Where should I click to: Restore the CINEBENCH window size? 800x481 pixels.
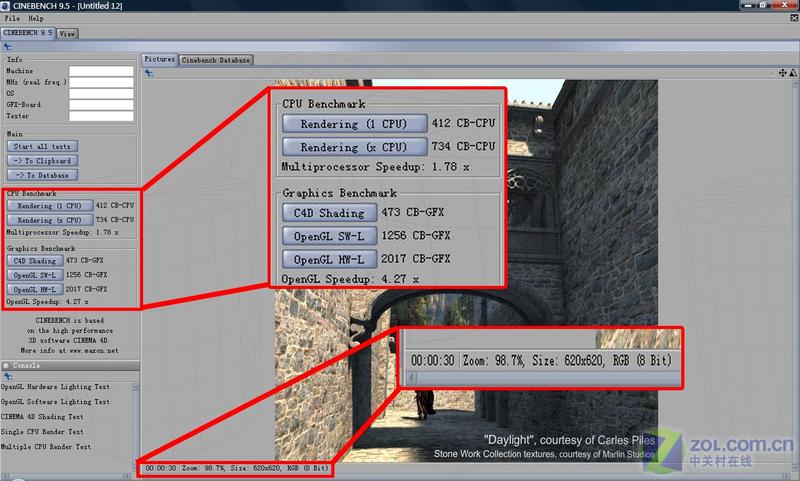pos(763,5)
